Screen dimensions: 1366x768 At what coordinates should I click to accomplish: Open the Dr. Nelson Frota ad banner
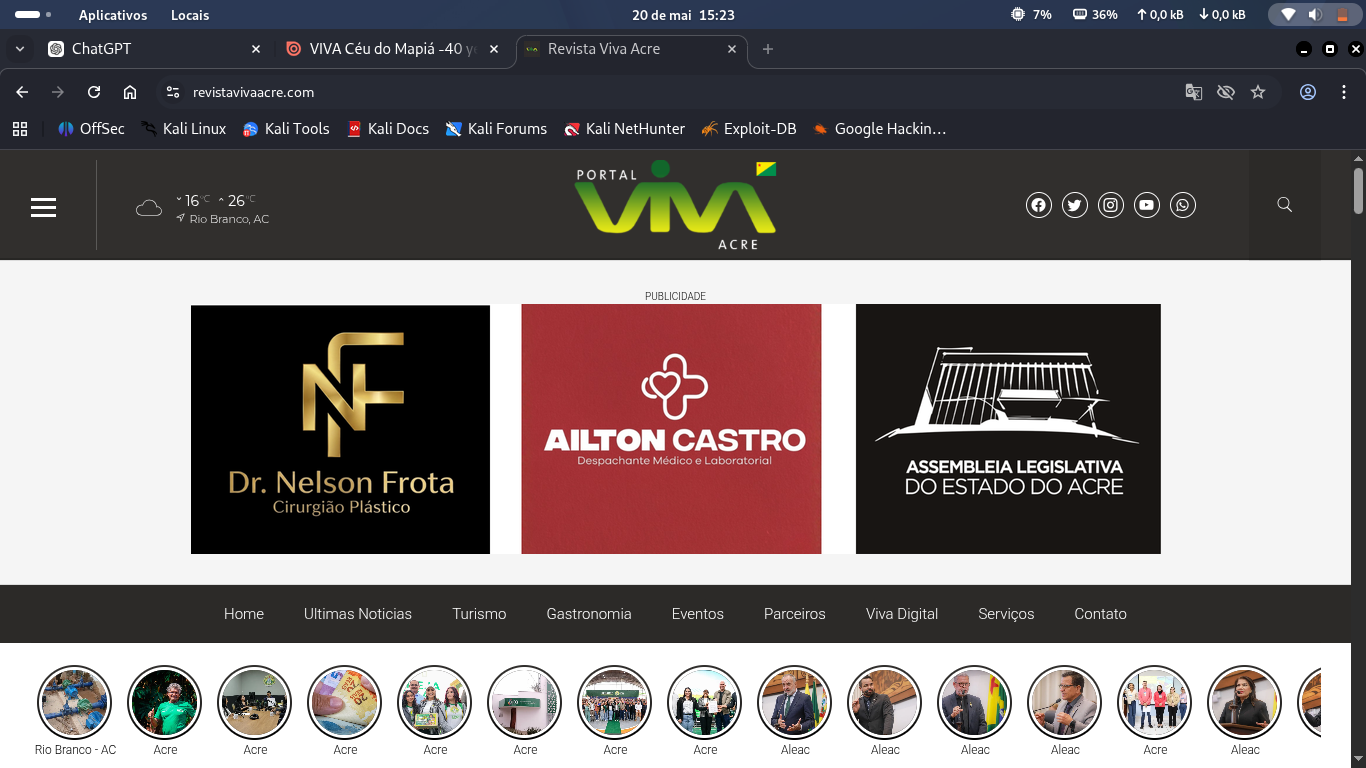(x=340, y=429)
